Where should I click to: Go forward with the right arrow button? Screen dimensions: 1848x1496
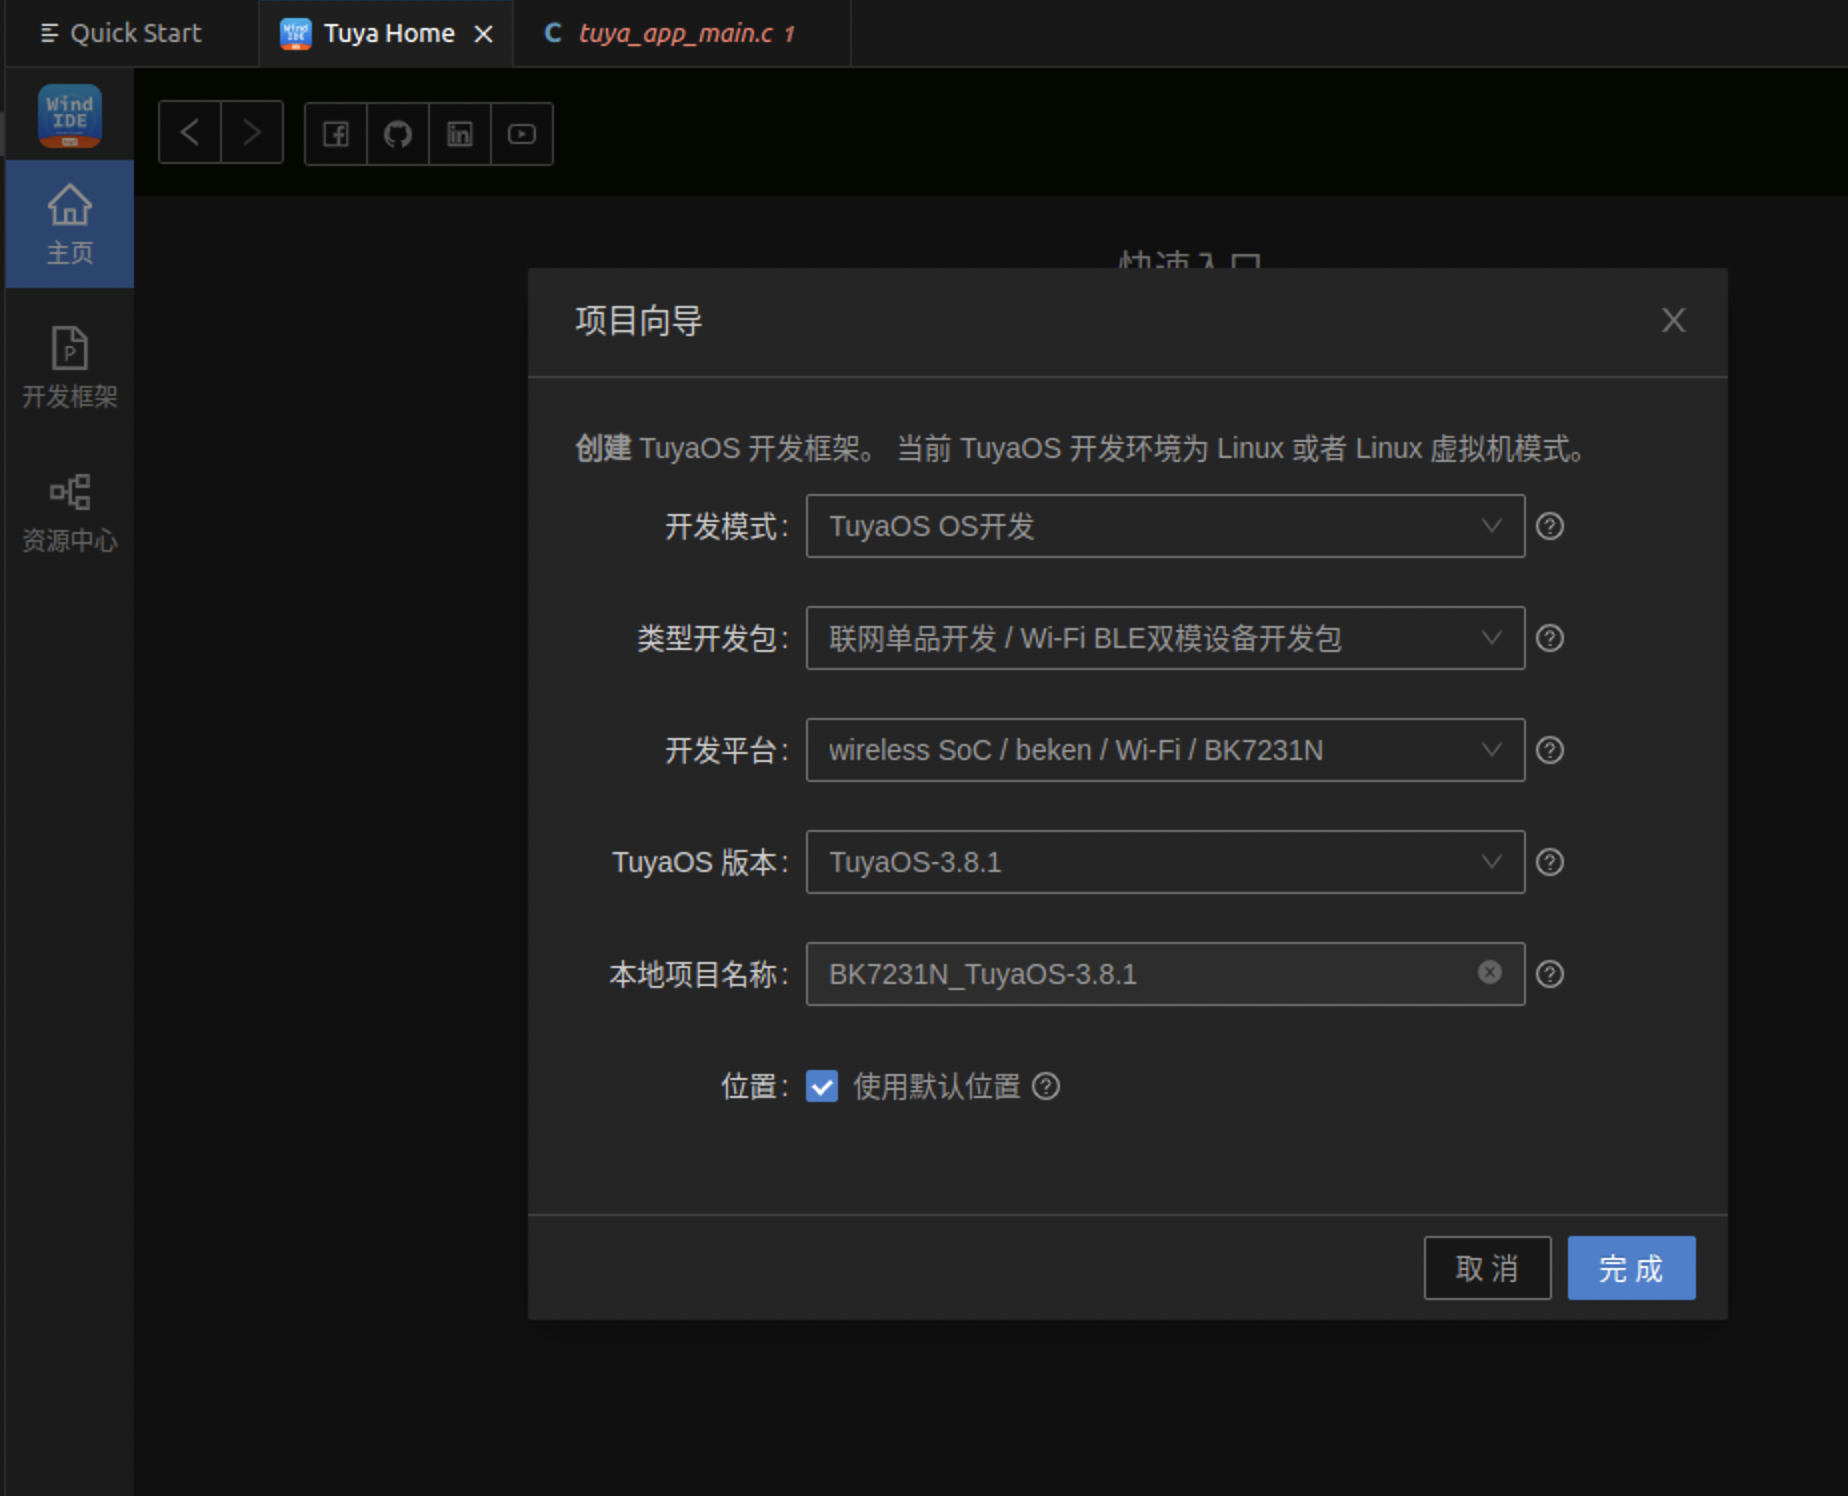click(x=251, y=133)
